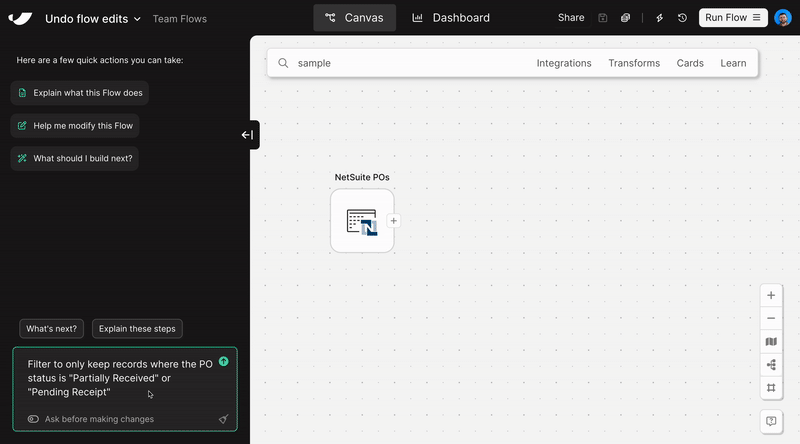Select Explain what this Flow does

[x=80, y=93]
